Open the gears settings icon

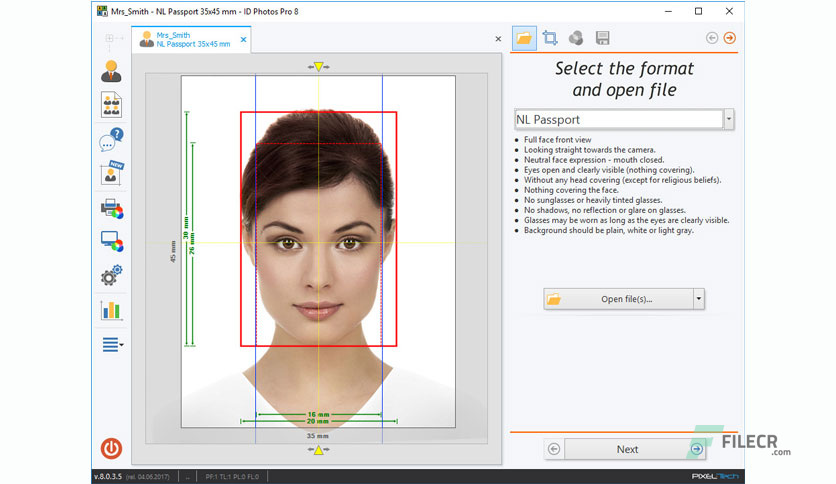[111, 275]
